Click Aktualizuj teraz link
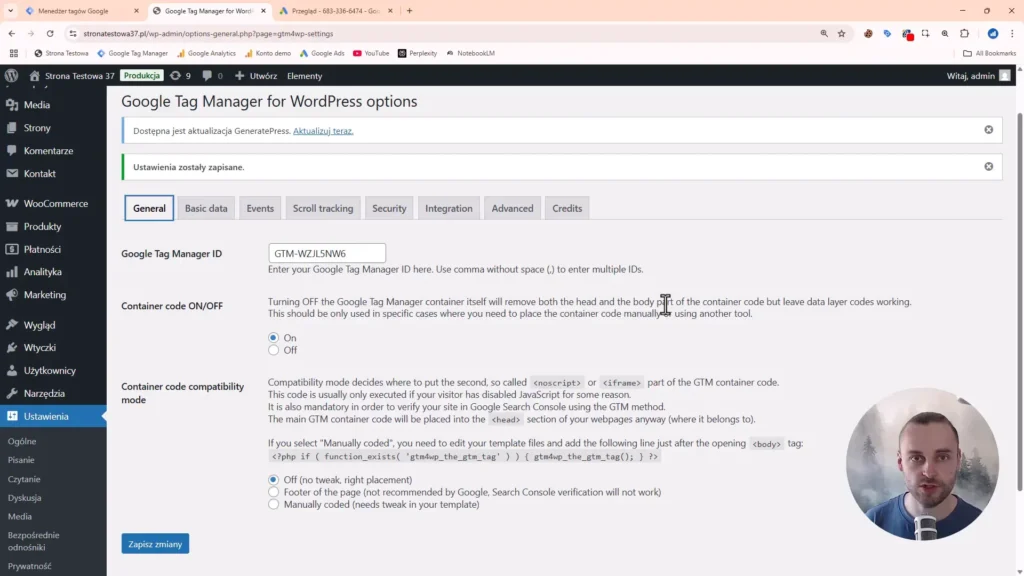 [323, 131]
